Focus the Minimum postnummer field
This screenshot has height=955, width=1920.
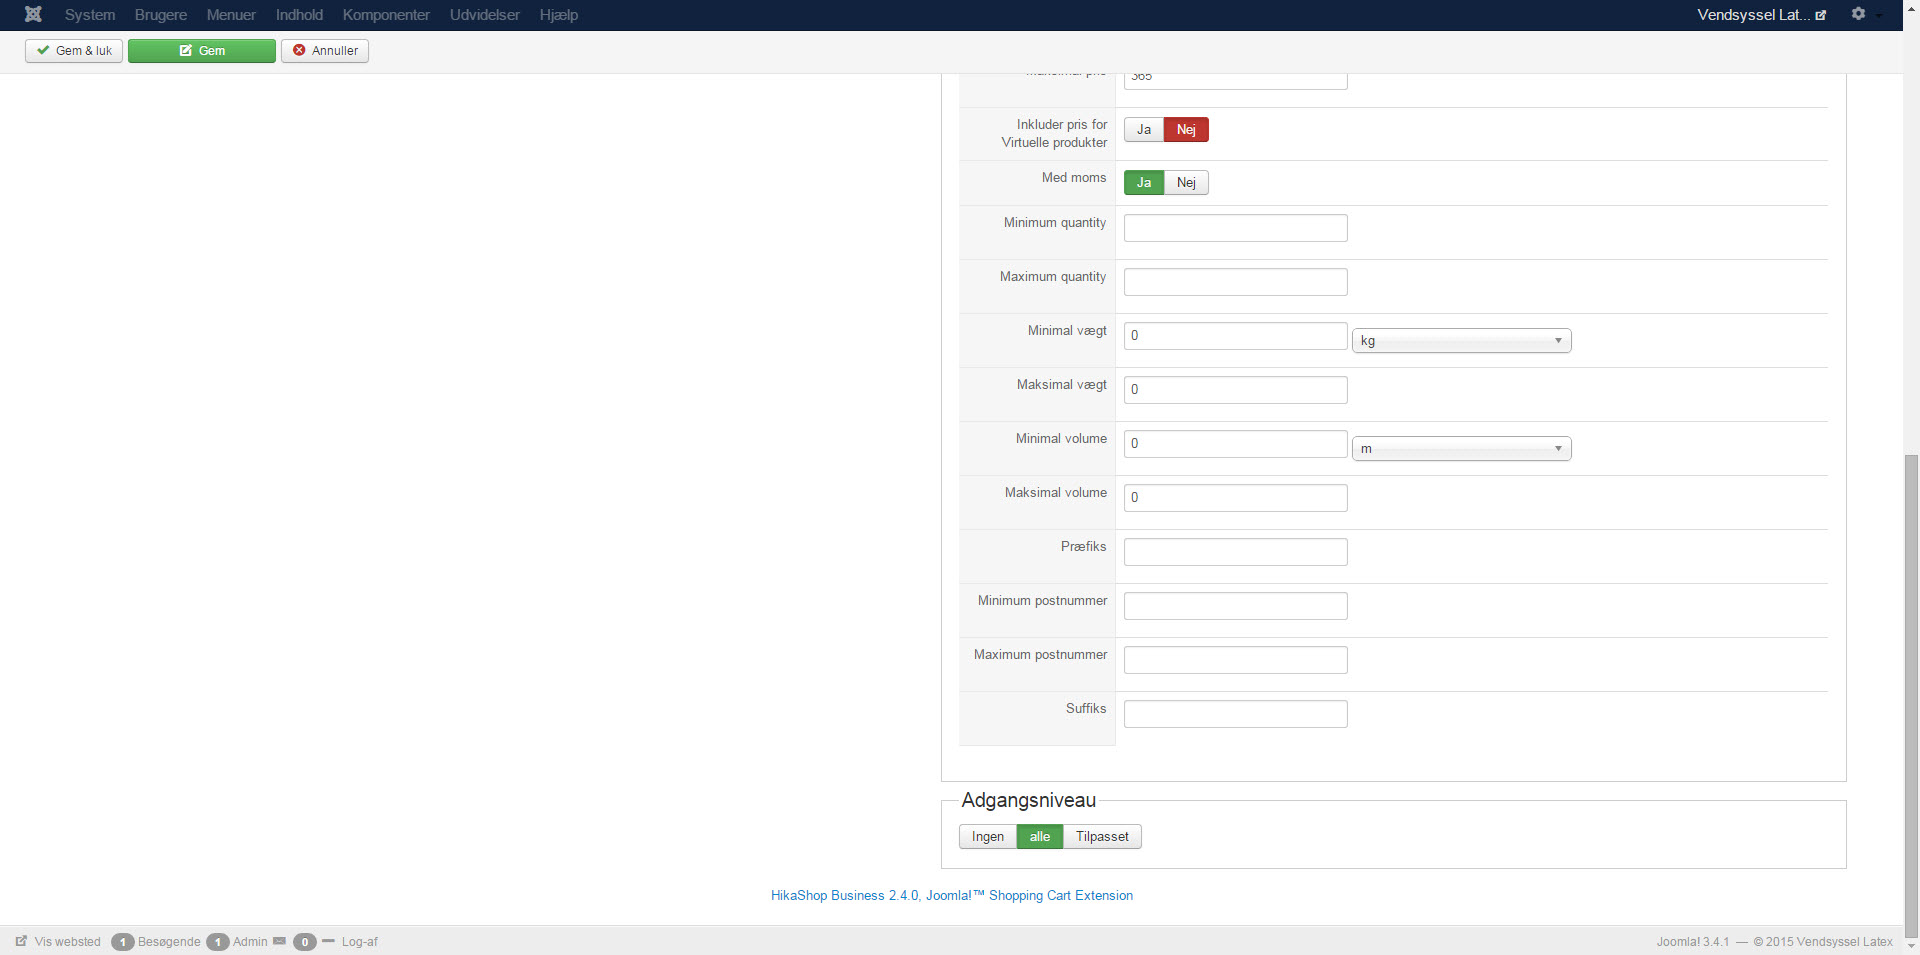coord(1236,606)
